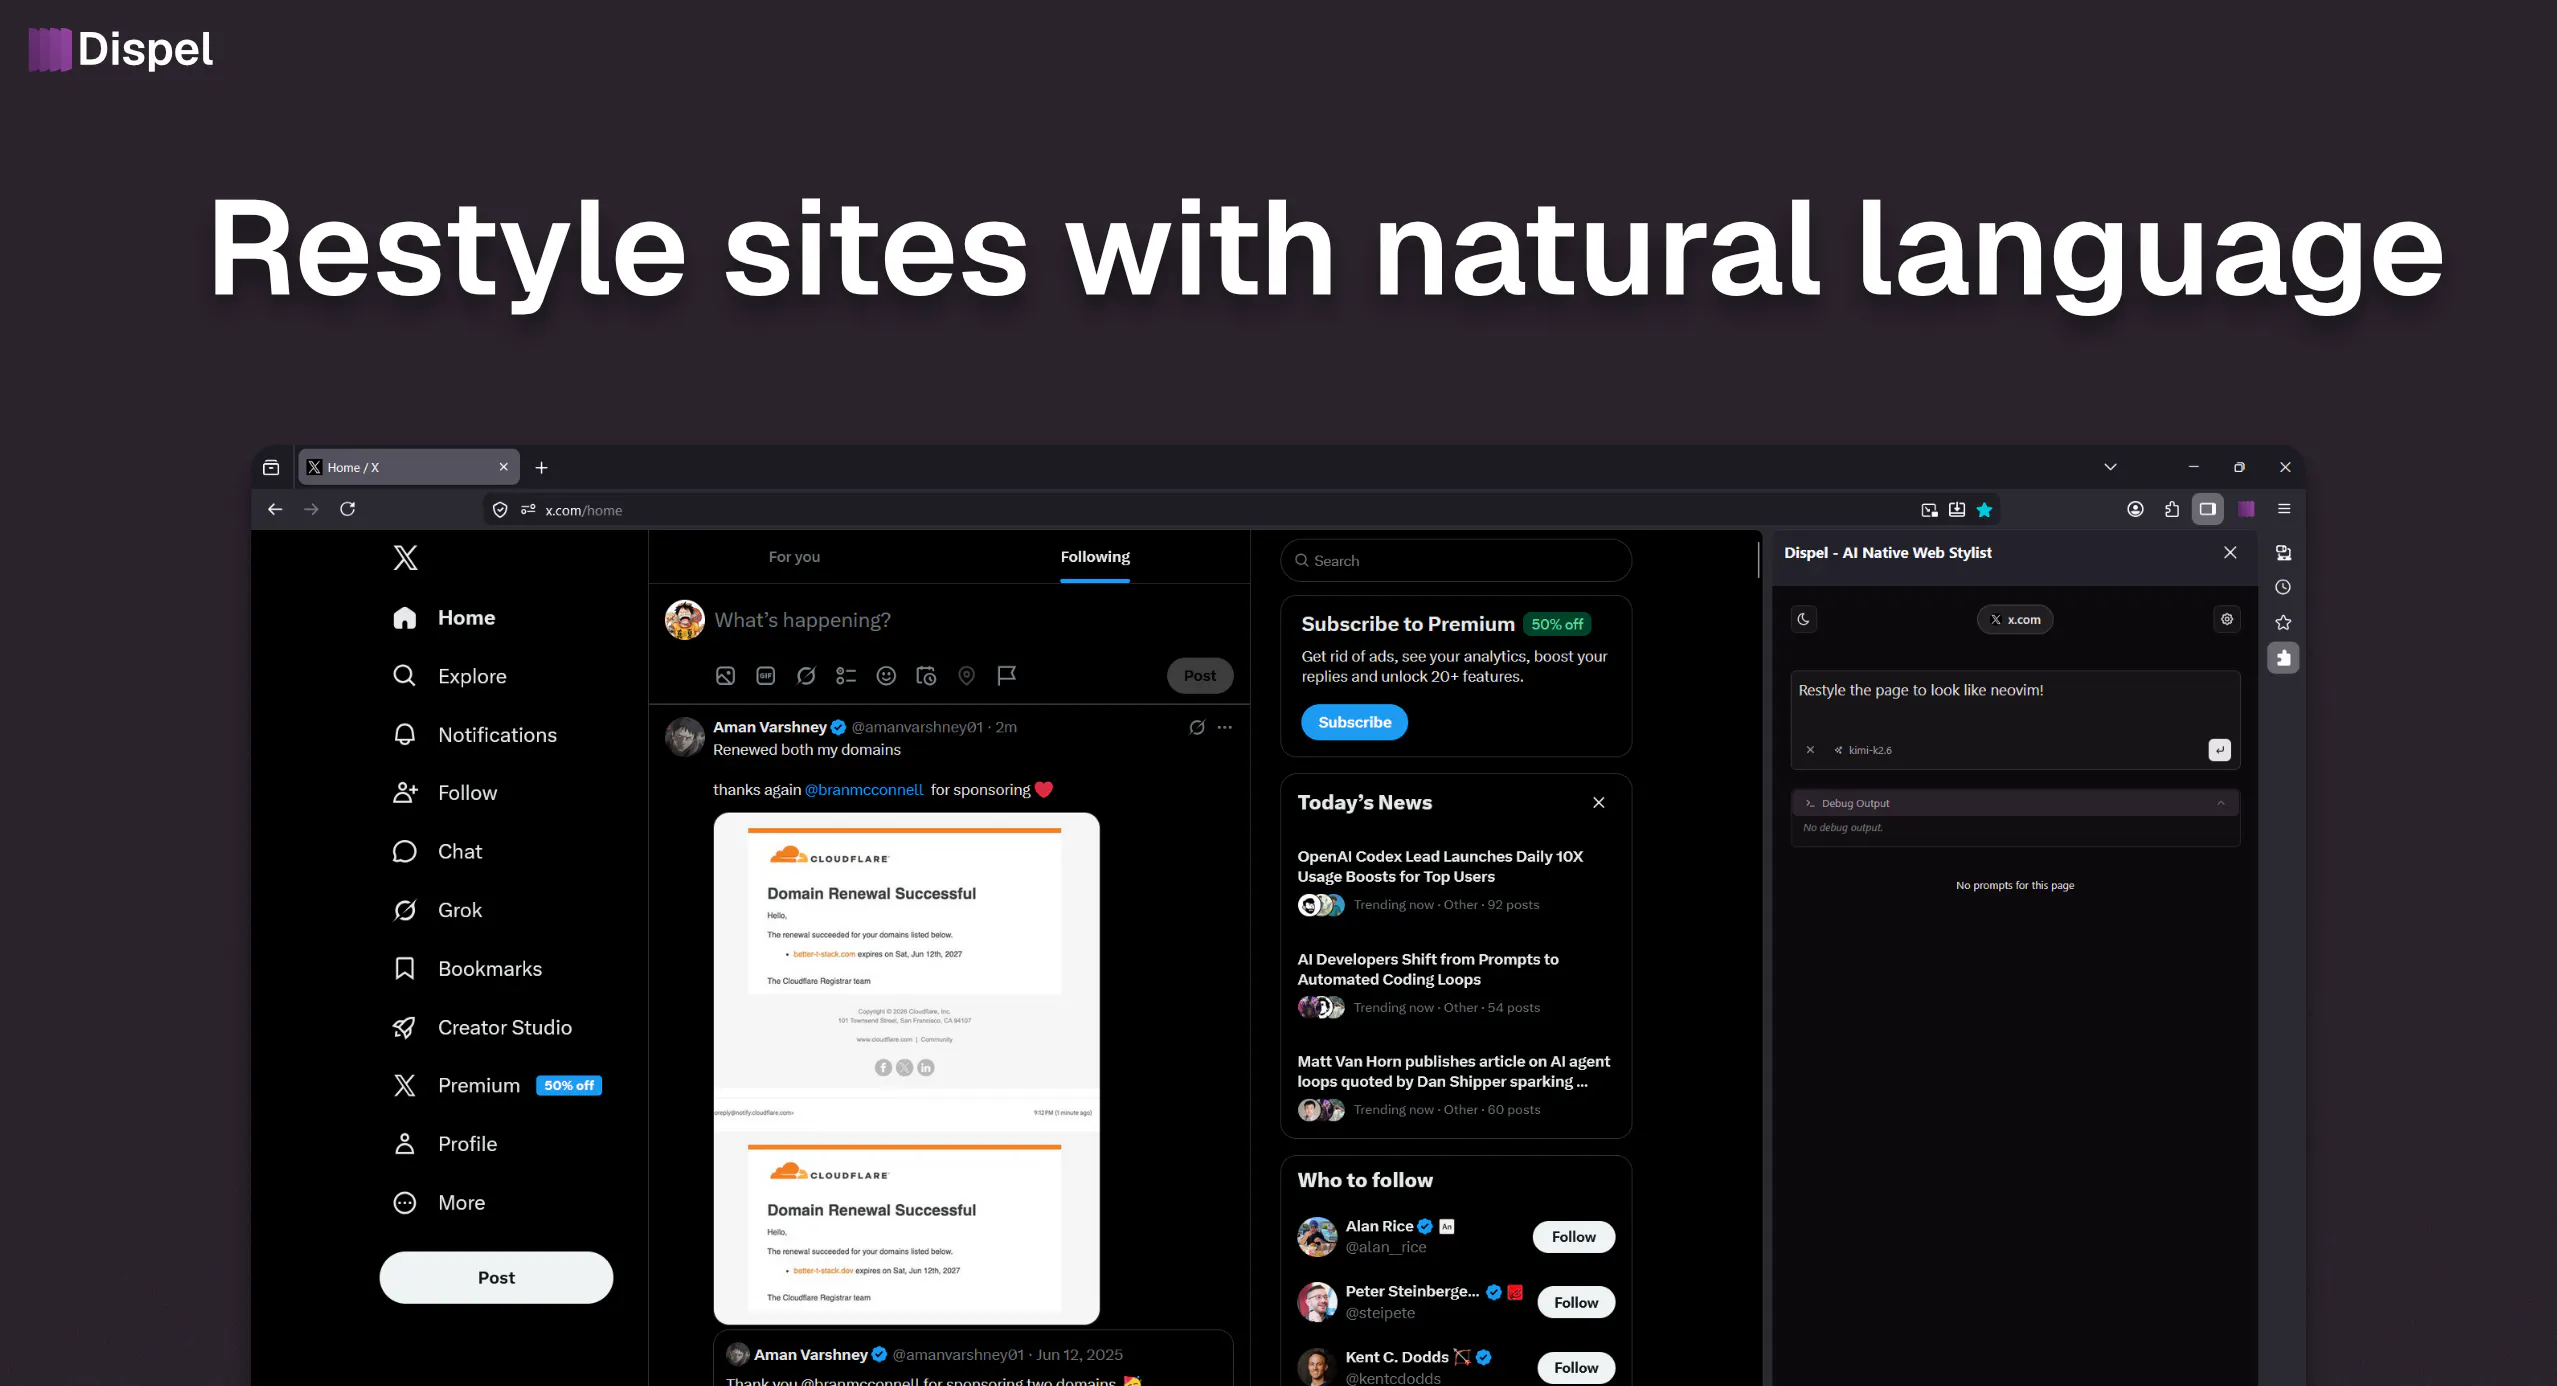
Task: Open the browser hamburger menu
Action: 2284,509
